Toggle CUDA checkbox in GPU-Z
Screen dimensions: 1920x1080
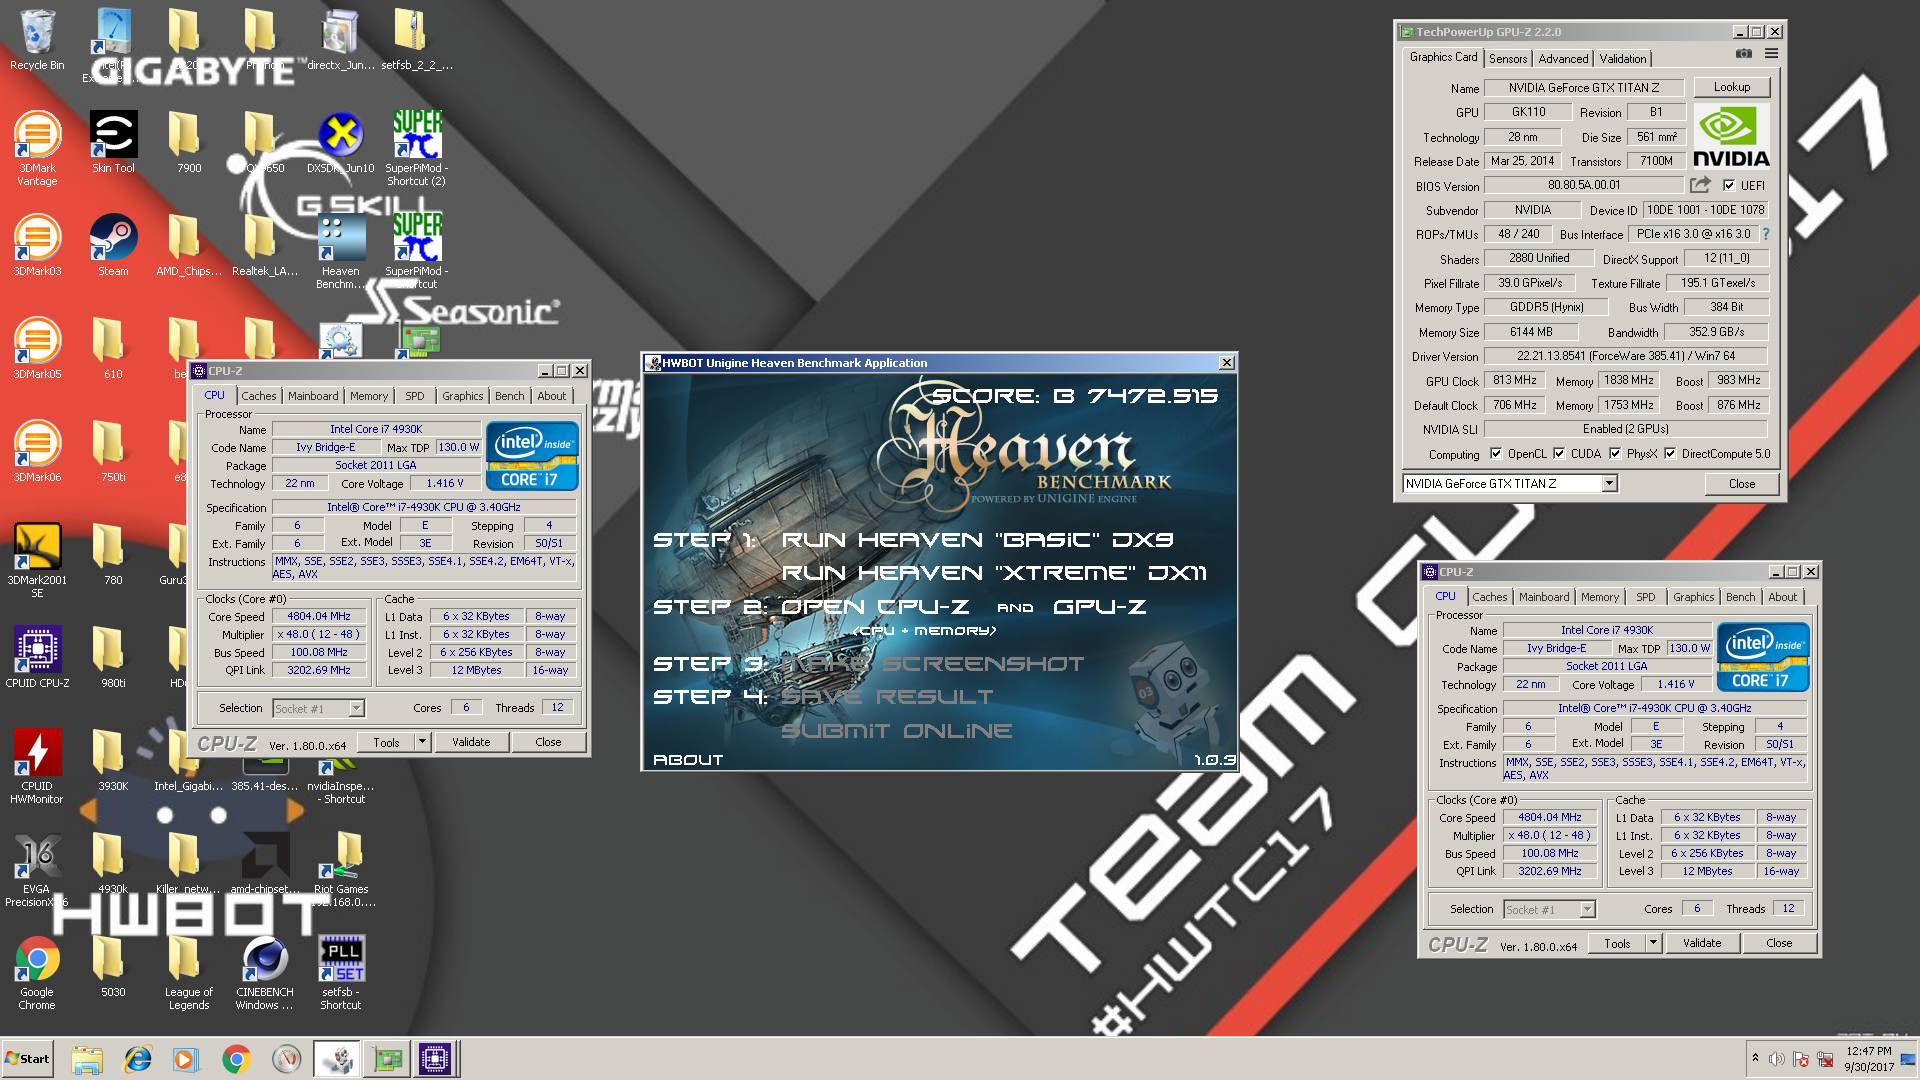1559,453
